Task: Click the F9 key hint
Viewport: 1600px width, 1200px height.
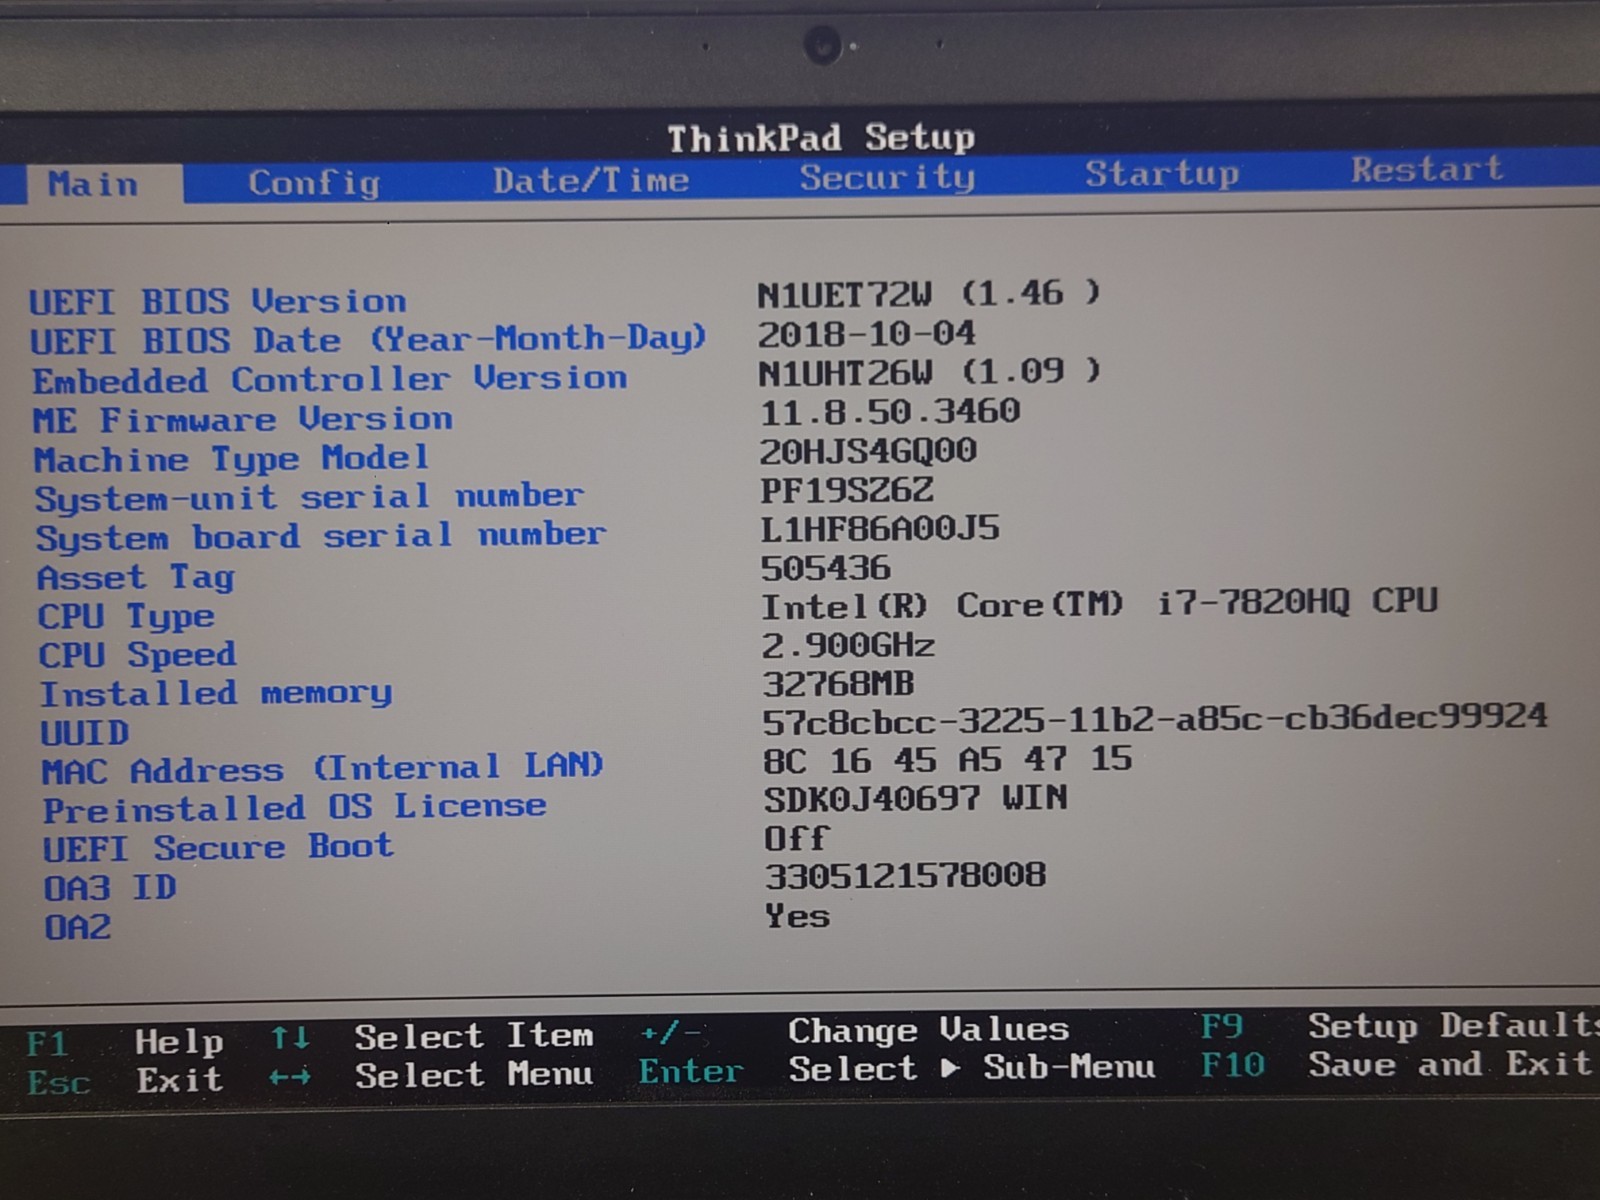Action: coord(1222,1026)
